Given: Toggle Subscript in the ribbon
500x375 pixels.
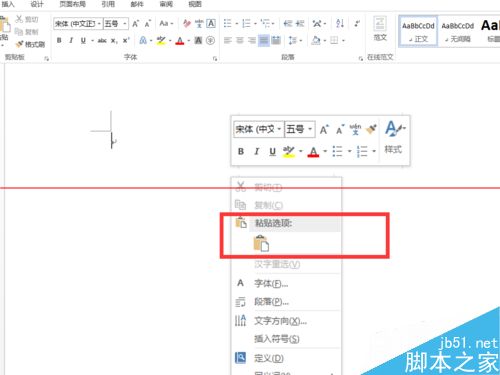Looking at the screenshot, I should coord(114,41).
